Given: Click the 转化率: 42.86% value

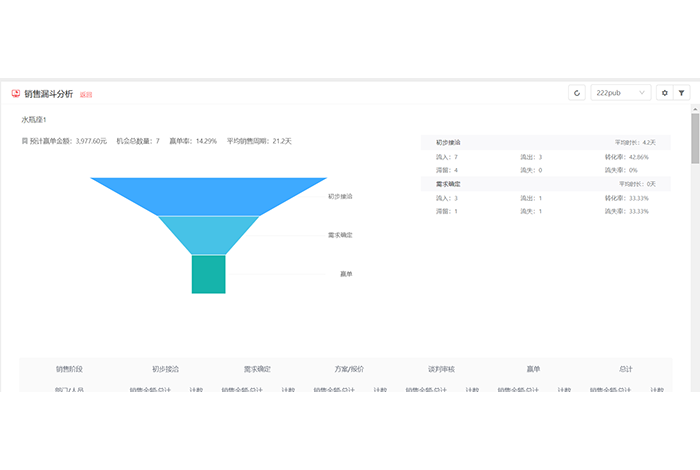Looking at the screenshot, I should point(627,157).
